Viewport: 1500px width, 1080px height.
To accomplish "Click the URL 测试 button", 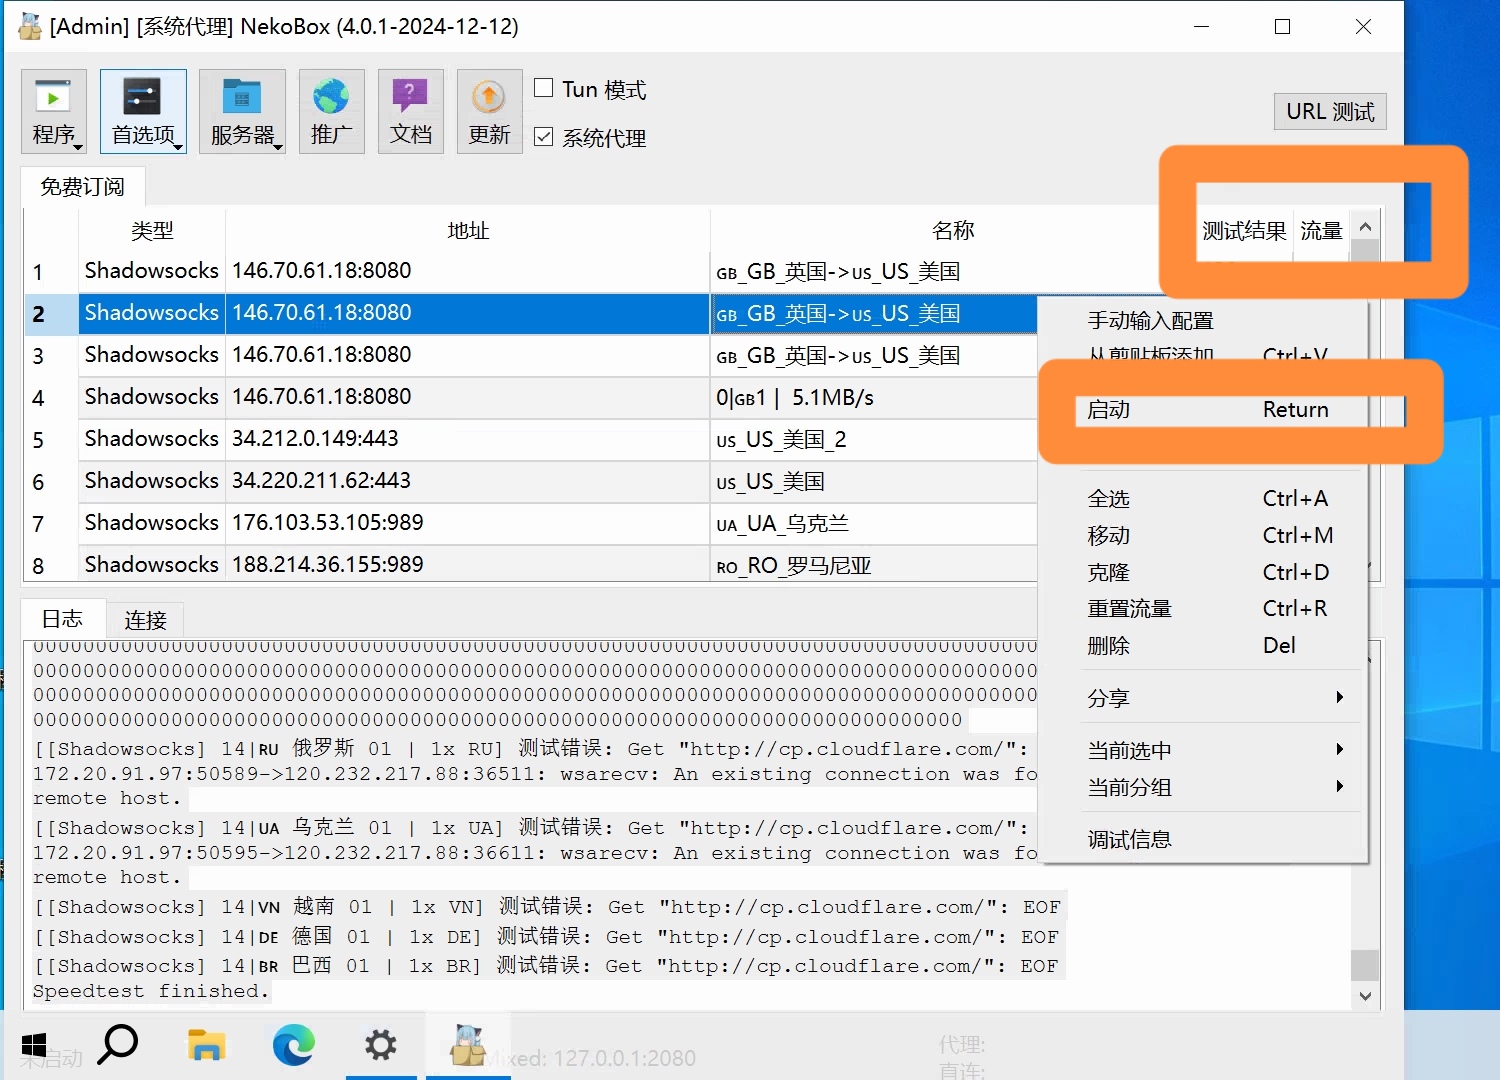I will click(1330, 111).
